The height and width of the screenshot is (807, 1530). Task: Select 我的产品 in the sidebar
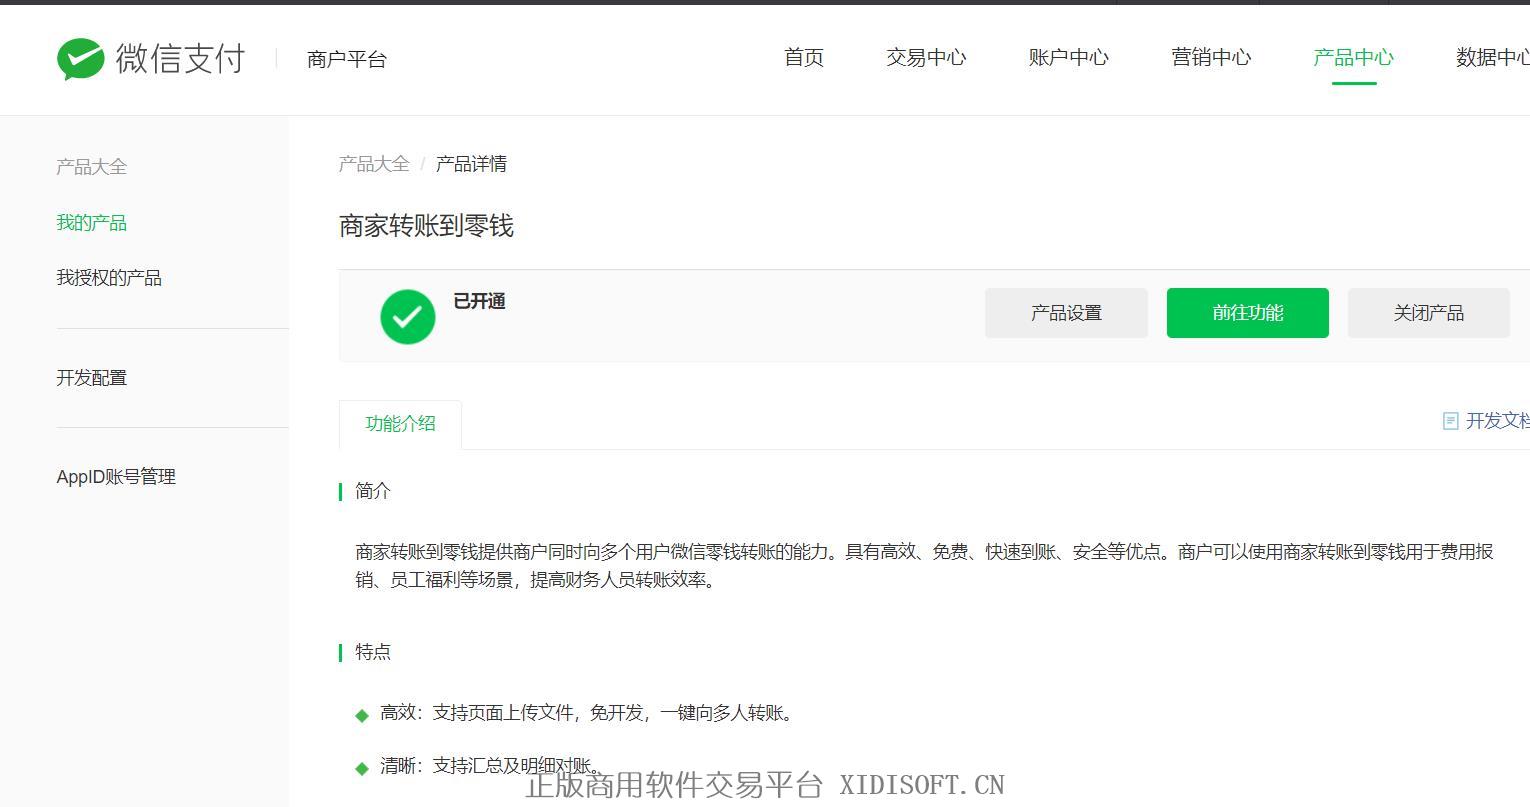pos(92,223)
